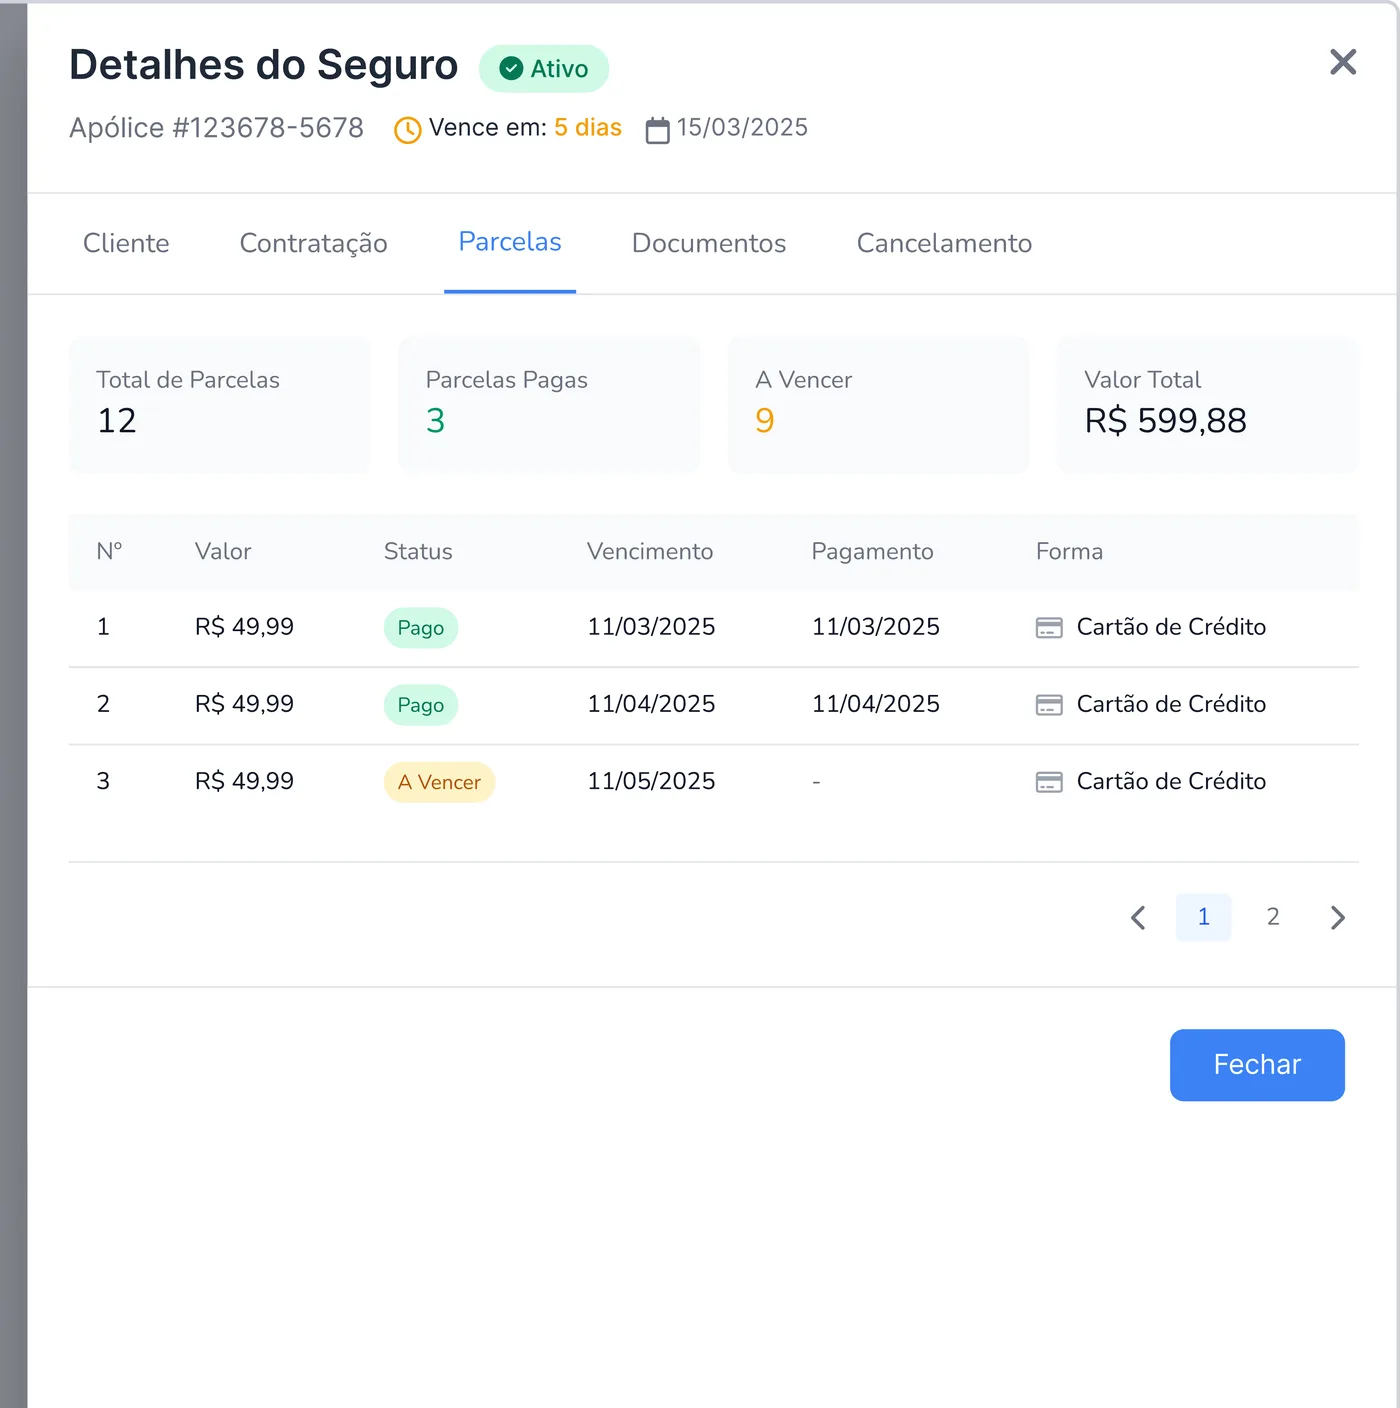The image size is (1400, 1408).
Task: Jump to page 2 in pagination
Action: click(1273, 917)
